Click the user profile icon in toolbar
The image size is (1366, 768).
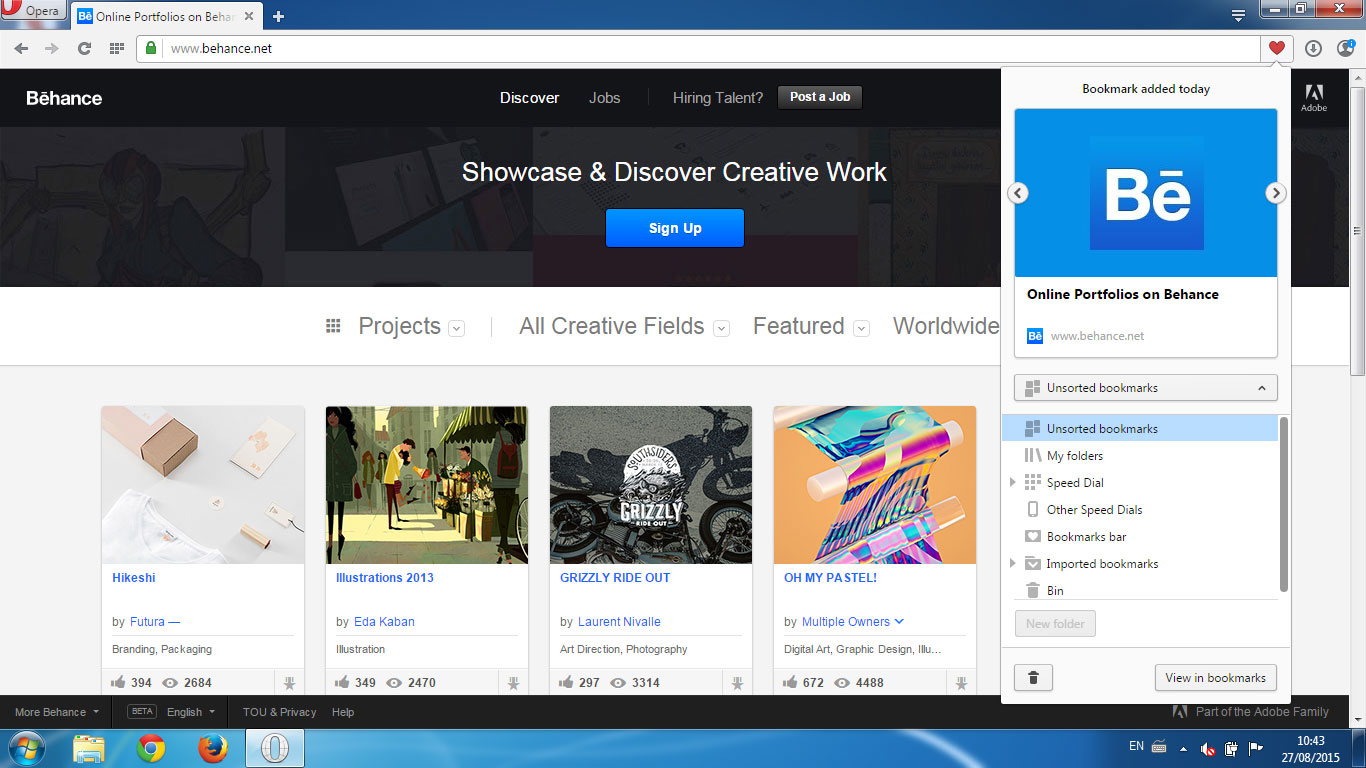1345,48
